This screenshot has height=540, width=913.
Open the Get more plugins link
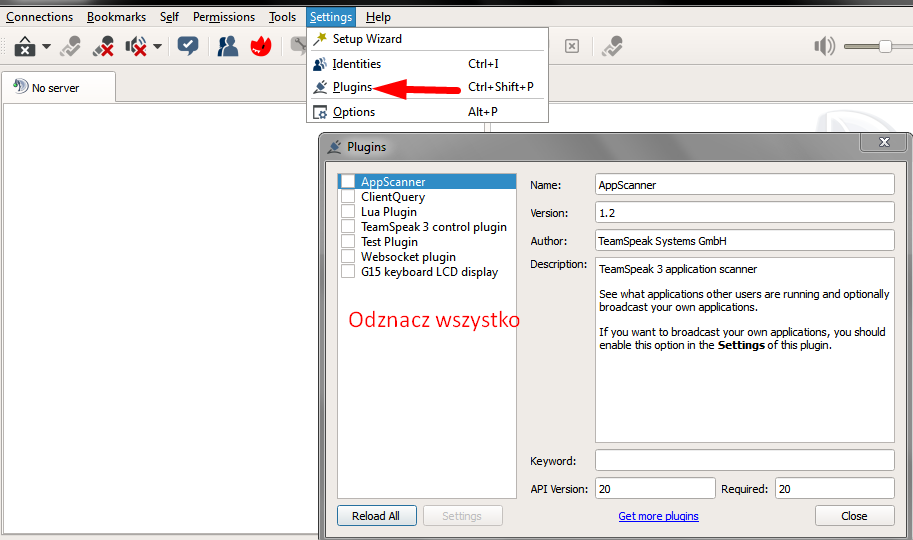tap(659, 516)
